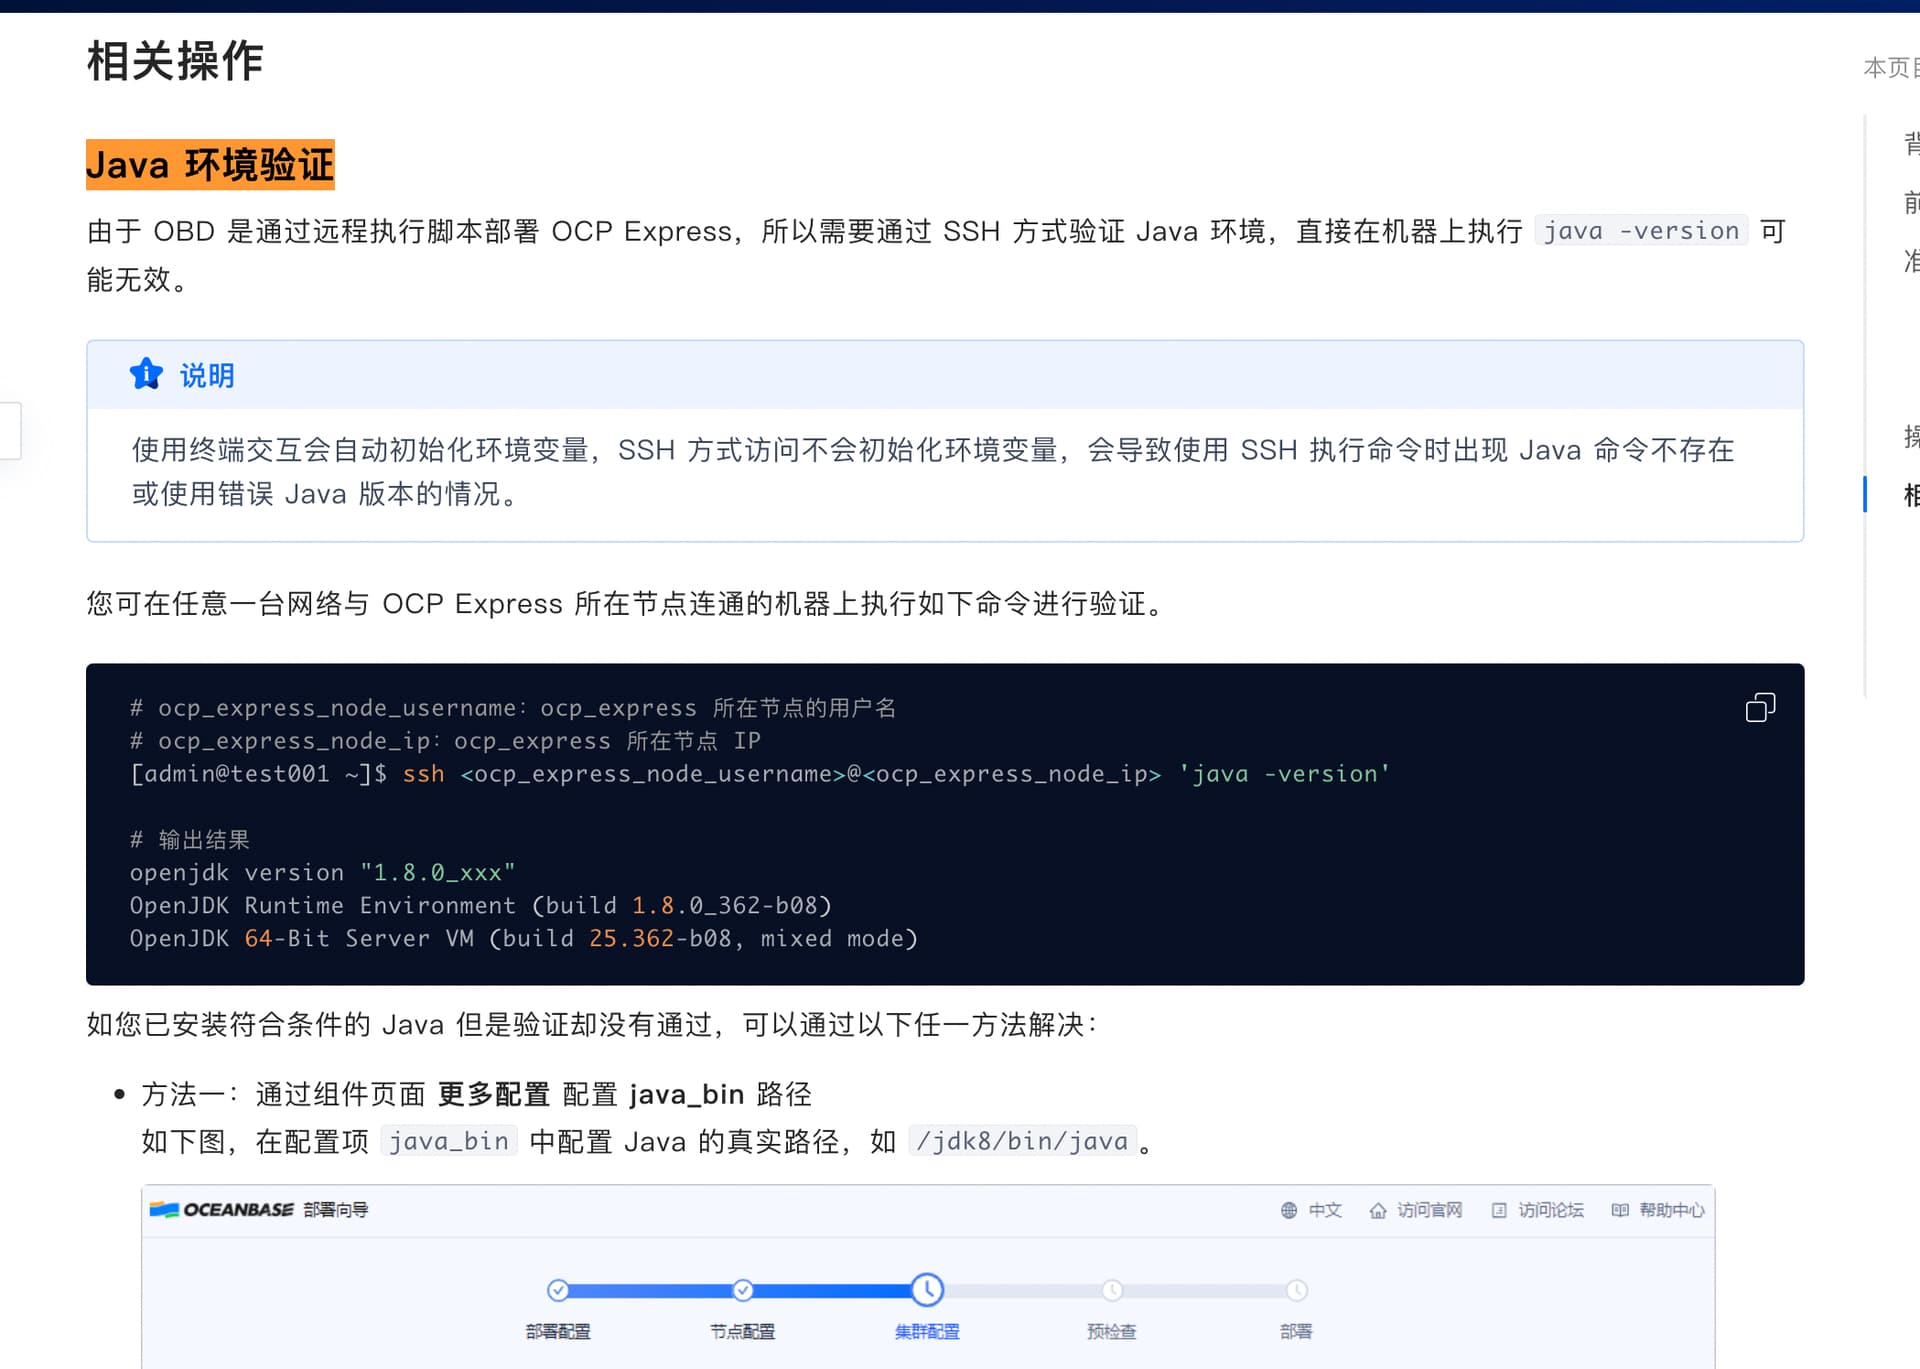Click the java -version inline code
Viewport: 1920px width, 1369px height.
click(1641, 231)
